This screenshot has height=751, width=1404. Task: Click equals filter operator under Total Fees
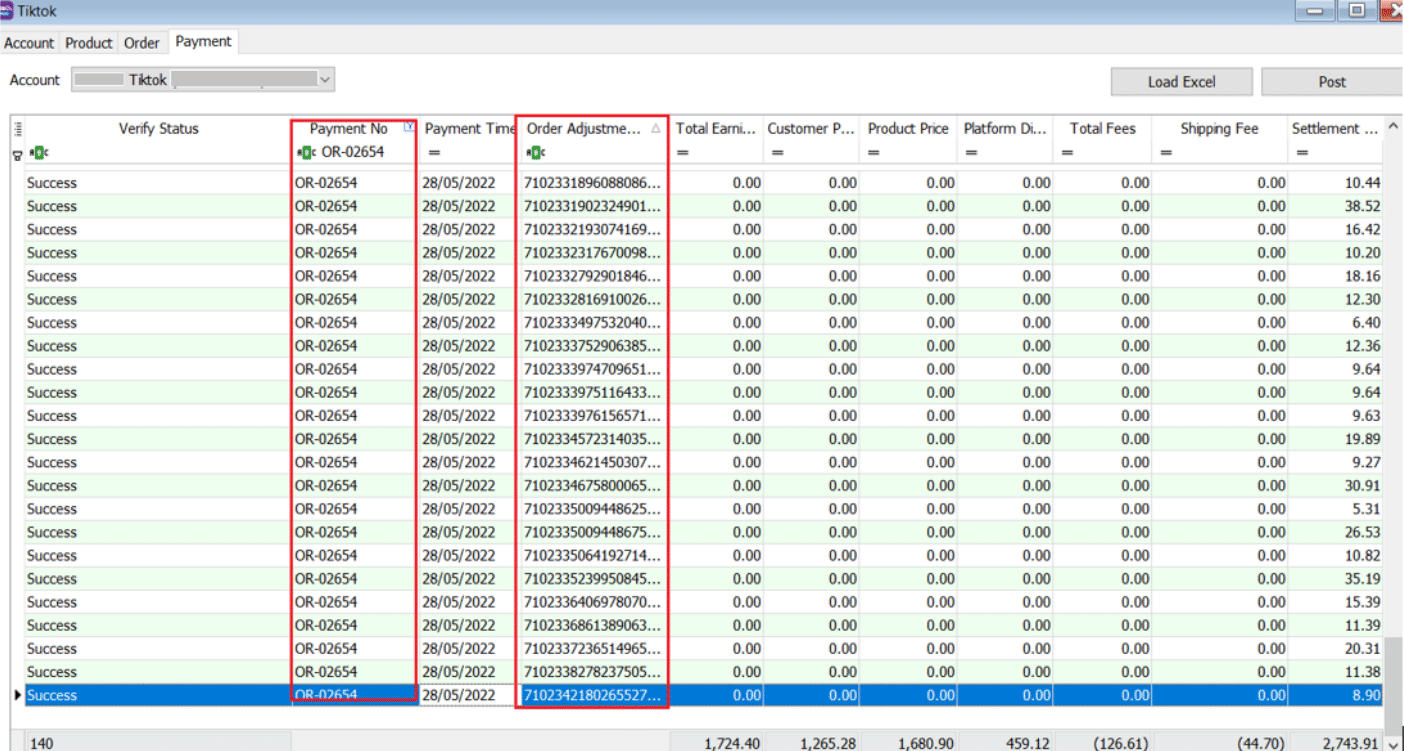coord(1067,153)
